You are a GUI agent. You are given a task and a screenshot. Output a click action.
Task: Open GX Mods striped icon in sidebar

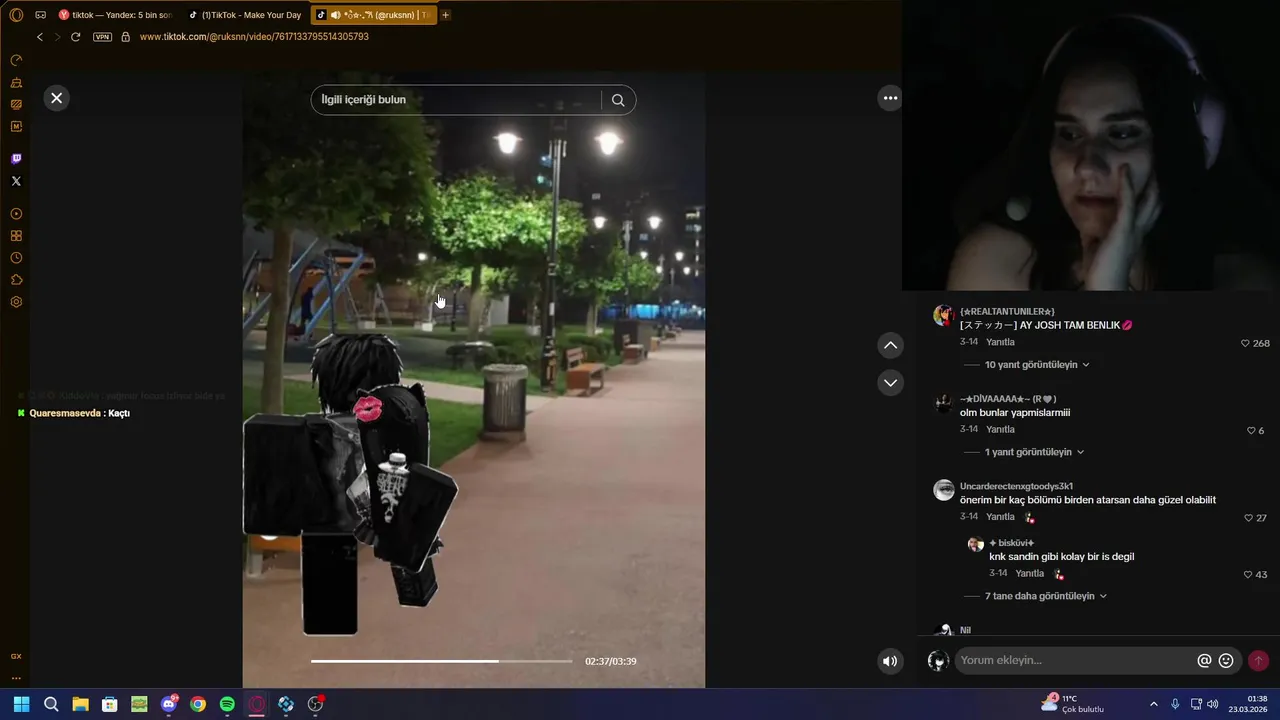(x=16, y=104)
